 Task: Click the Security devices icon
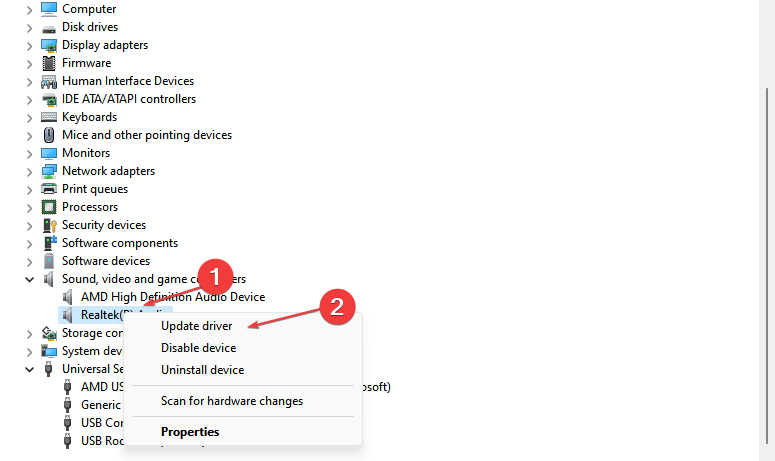coord(49,225)
